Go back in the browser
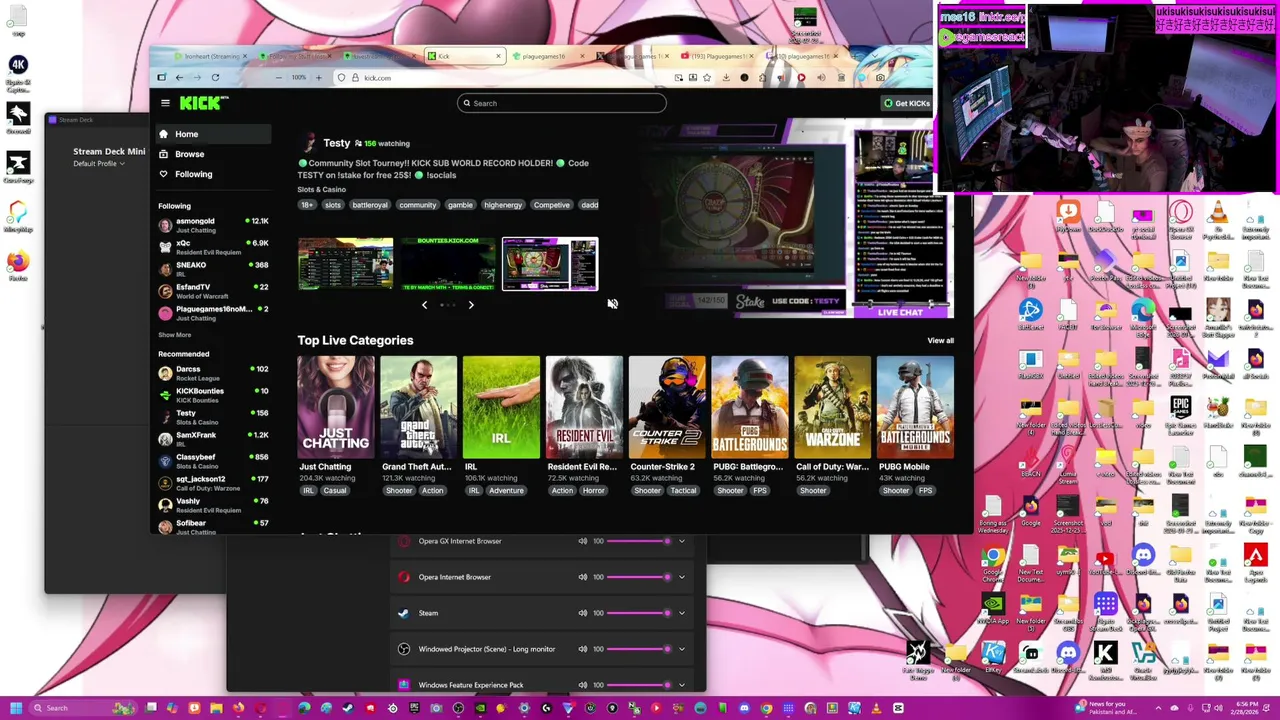This screenshot has height=720, width=1280. pyautogui.click(x=179, y=77)
